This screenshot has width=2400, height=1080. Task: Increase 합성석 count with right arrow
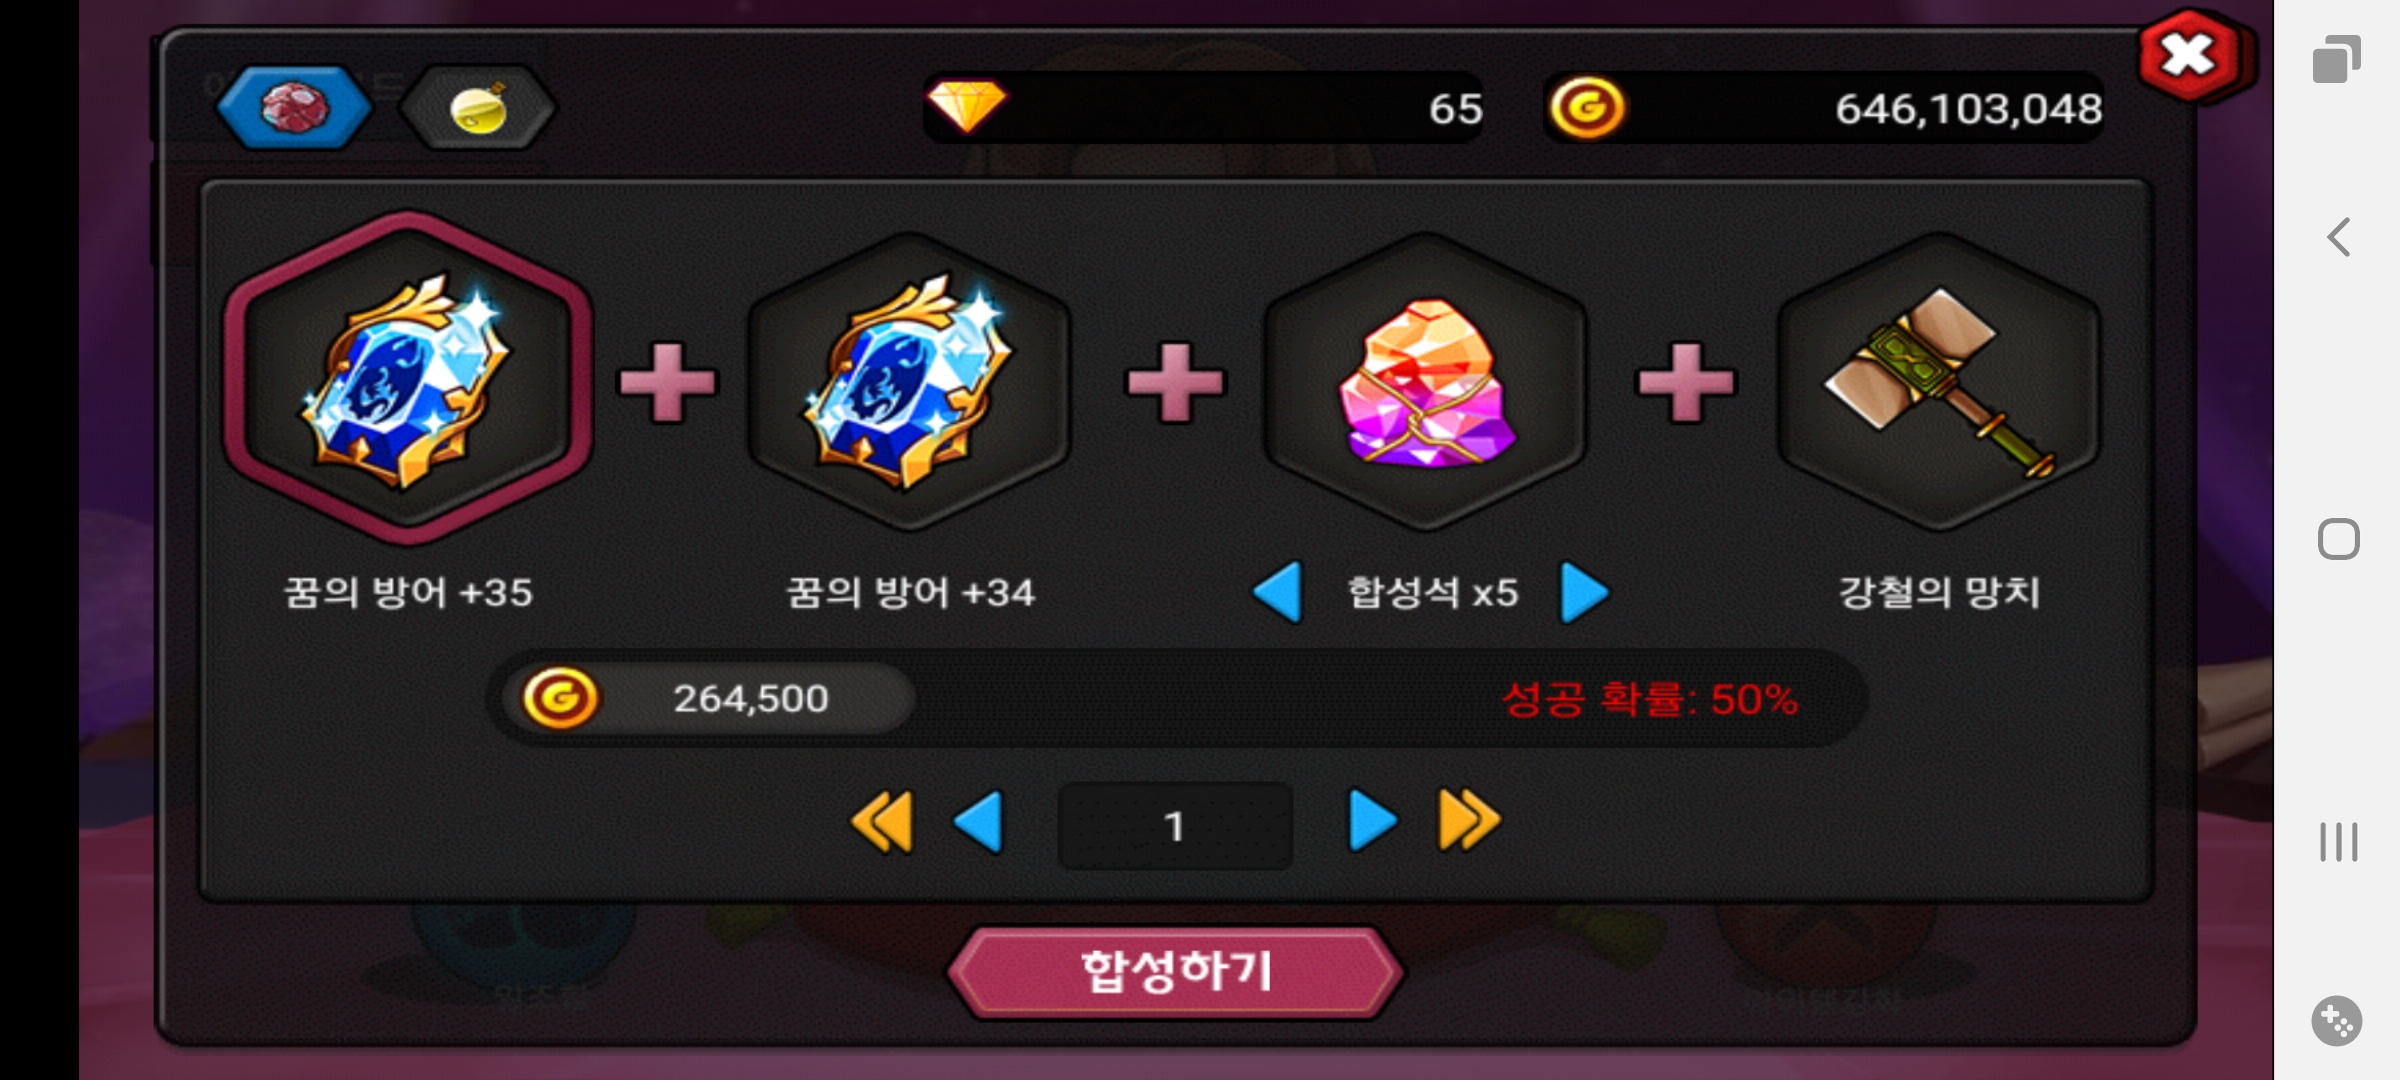point(1585,592)
